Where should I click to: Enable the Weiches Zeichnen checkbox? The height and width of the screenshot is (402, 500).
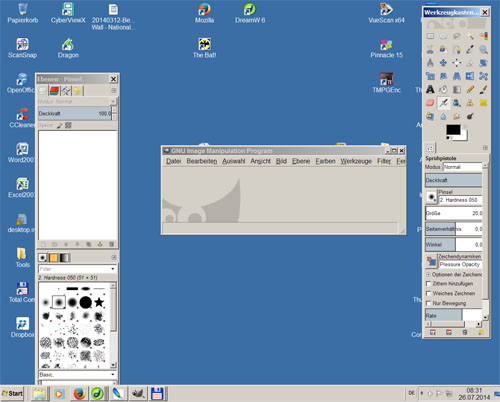coord(429,293)
